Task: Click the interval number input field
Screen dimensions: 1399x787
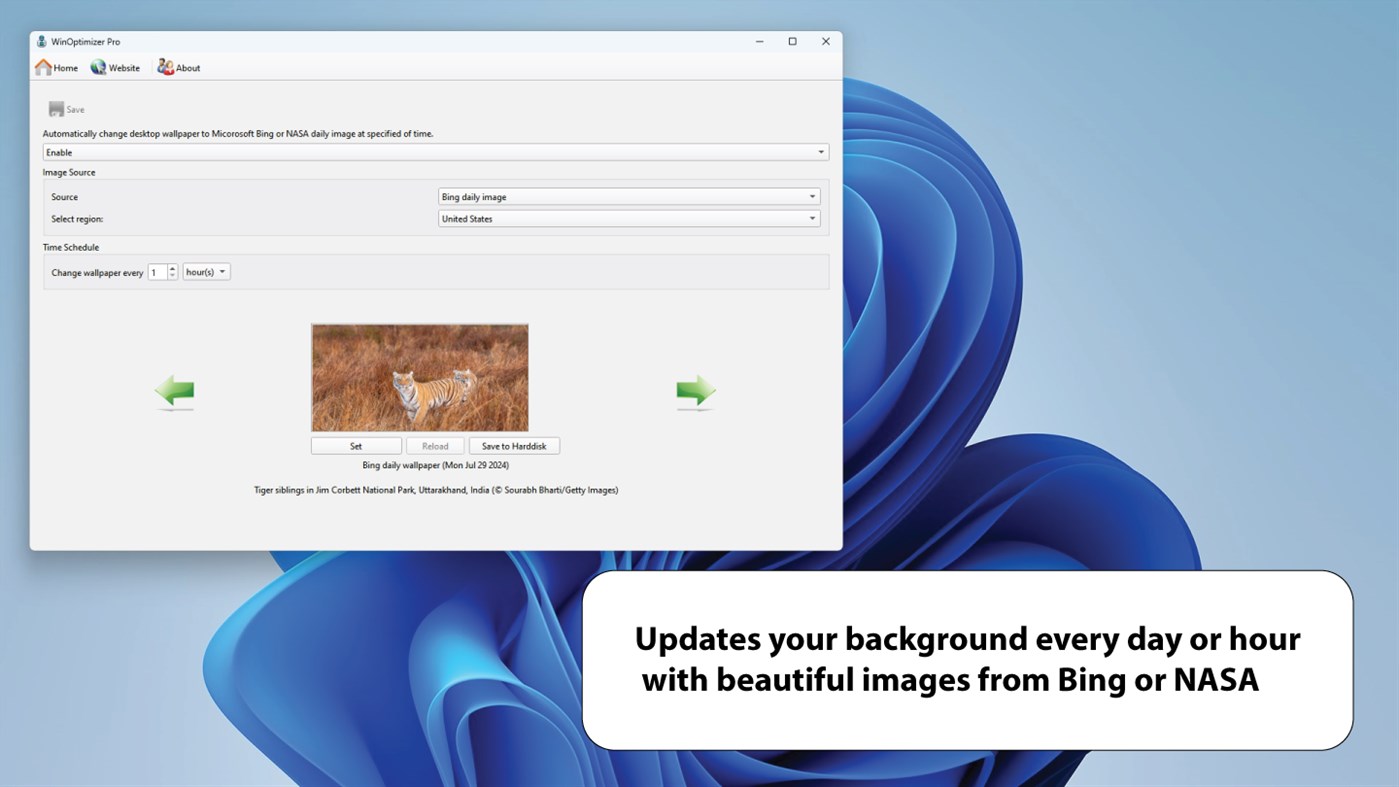Action: (x=158, y=272)
